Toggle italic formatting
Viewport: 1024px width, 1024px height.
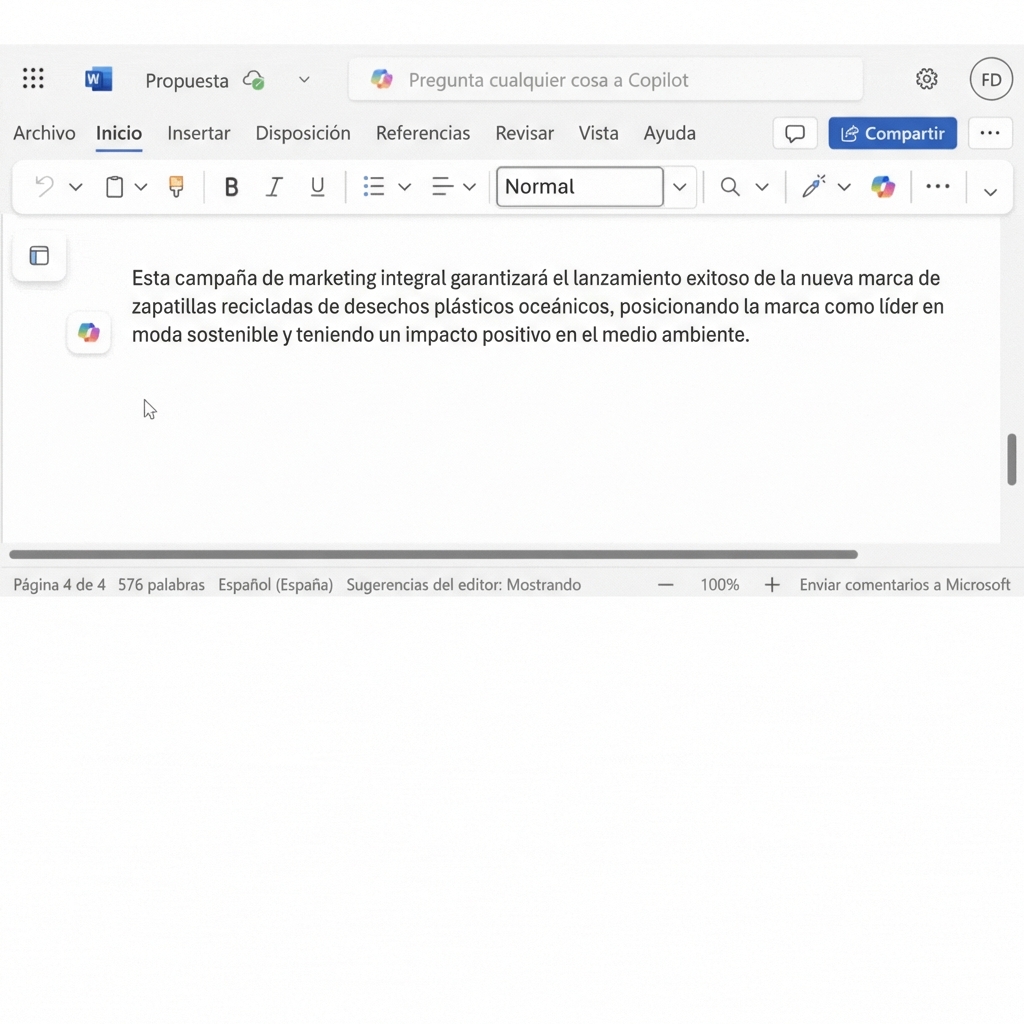274,186
